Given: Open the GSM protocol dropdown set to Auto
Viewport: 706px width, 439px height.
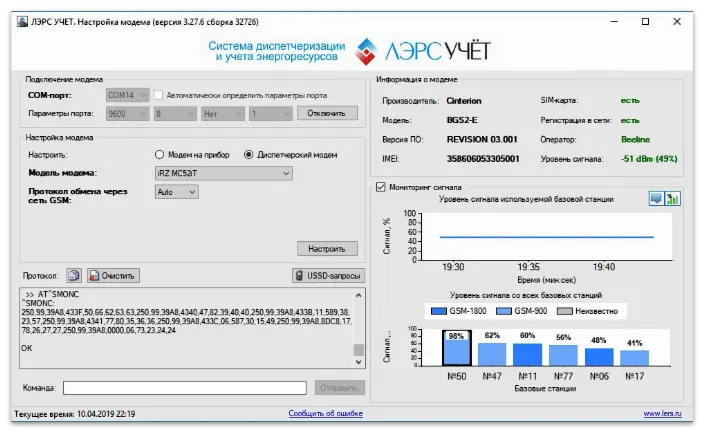Looking at the screenshot, I should [x=177, y=192].
